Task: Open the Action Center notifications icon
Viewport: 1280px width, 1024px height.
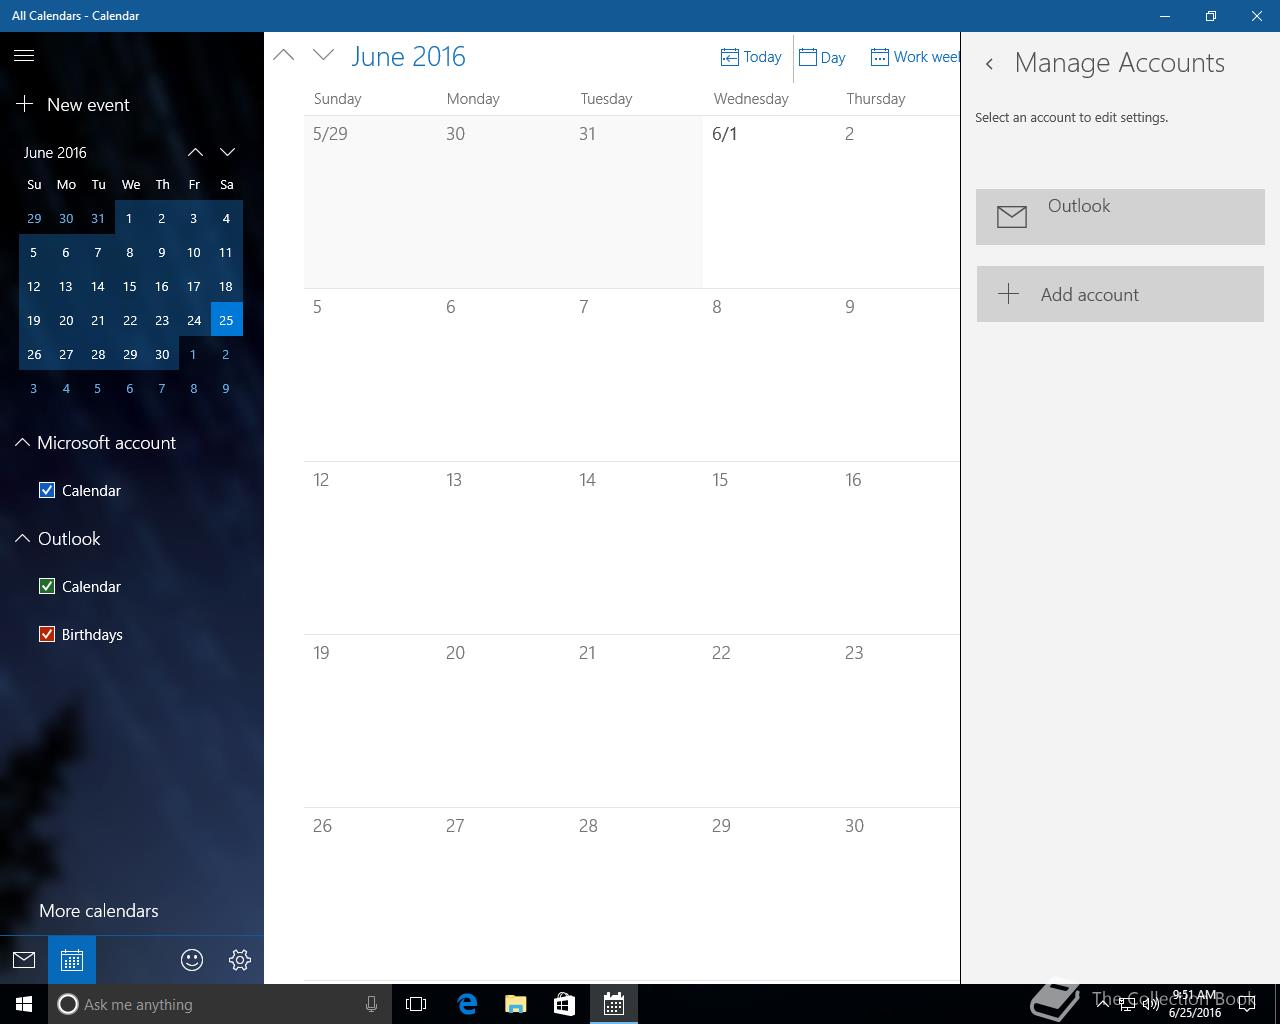Action: point(1246,1005)
